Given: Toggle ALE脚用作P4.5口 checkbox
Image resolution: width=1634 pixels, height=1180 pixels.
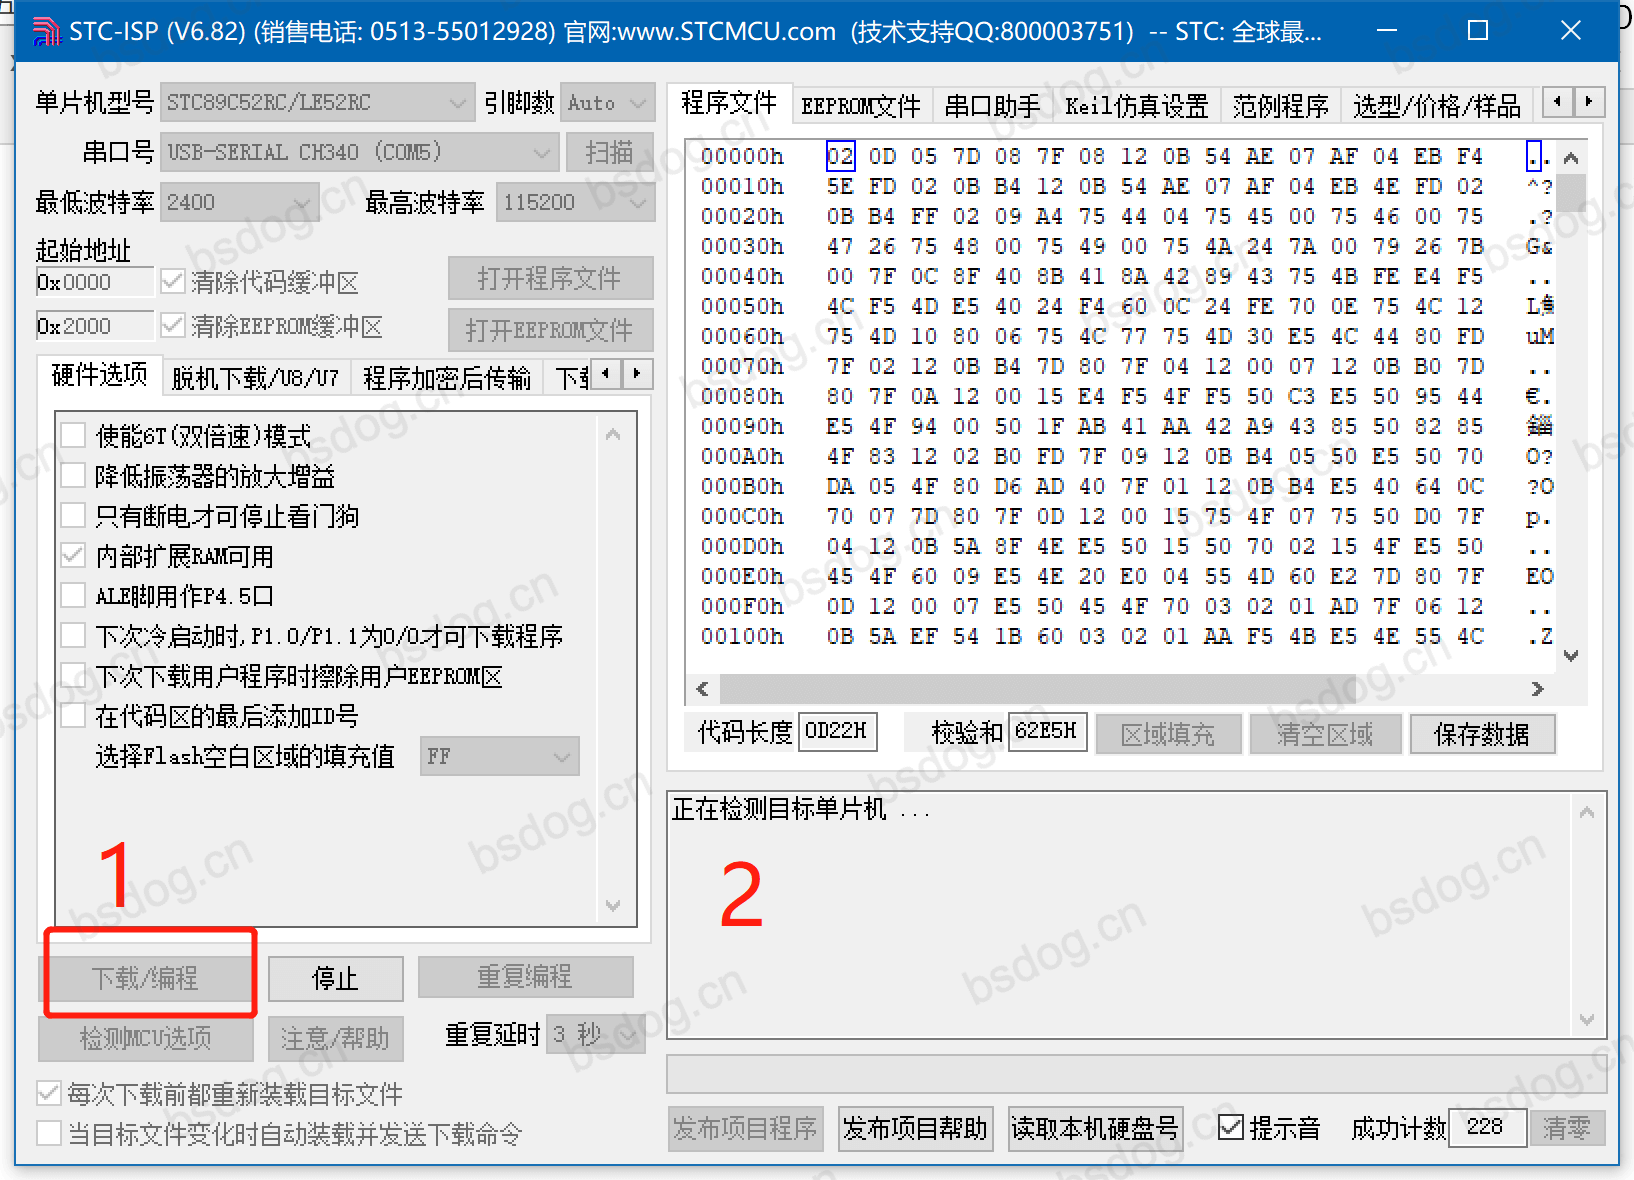Looking at the screenshot, I should [73, 596].
